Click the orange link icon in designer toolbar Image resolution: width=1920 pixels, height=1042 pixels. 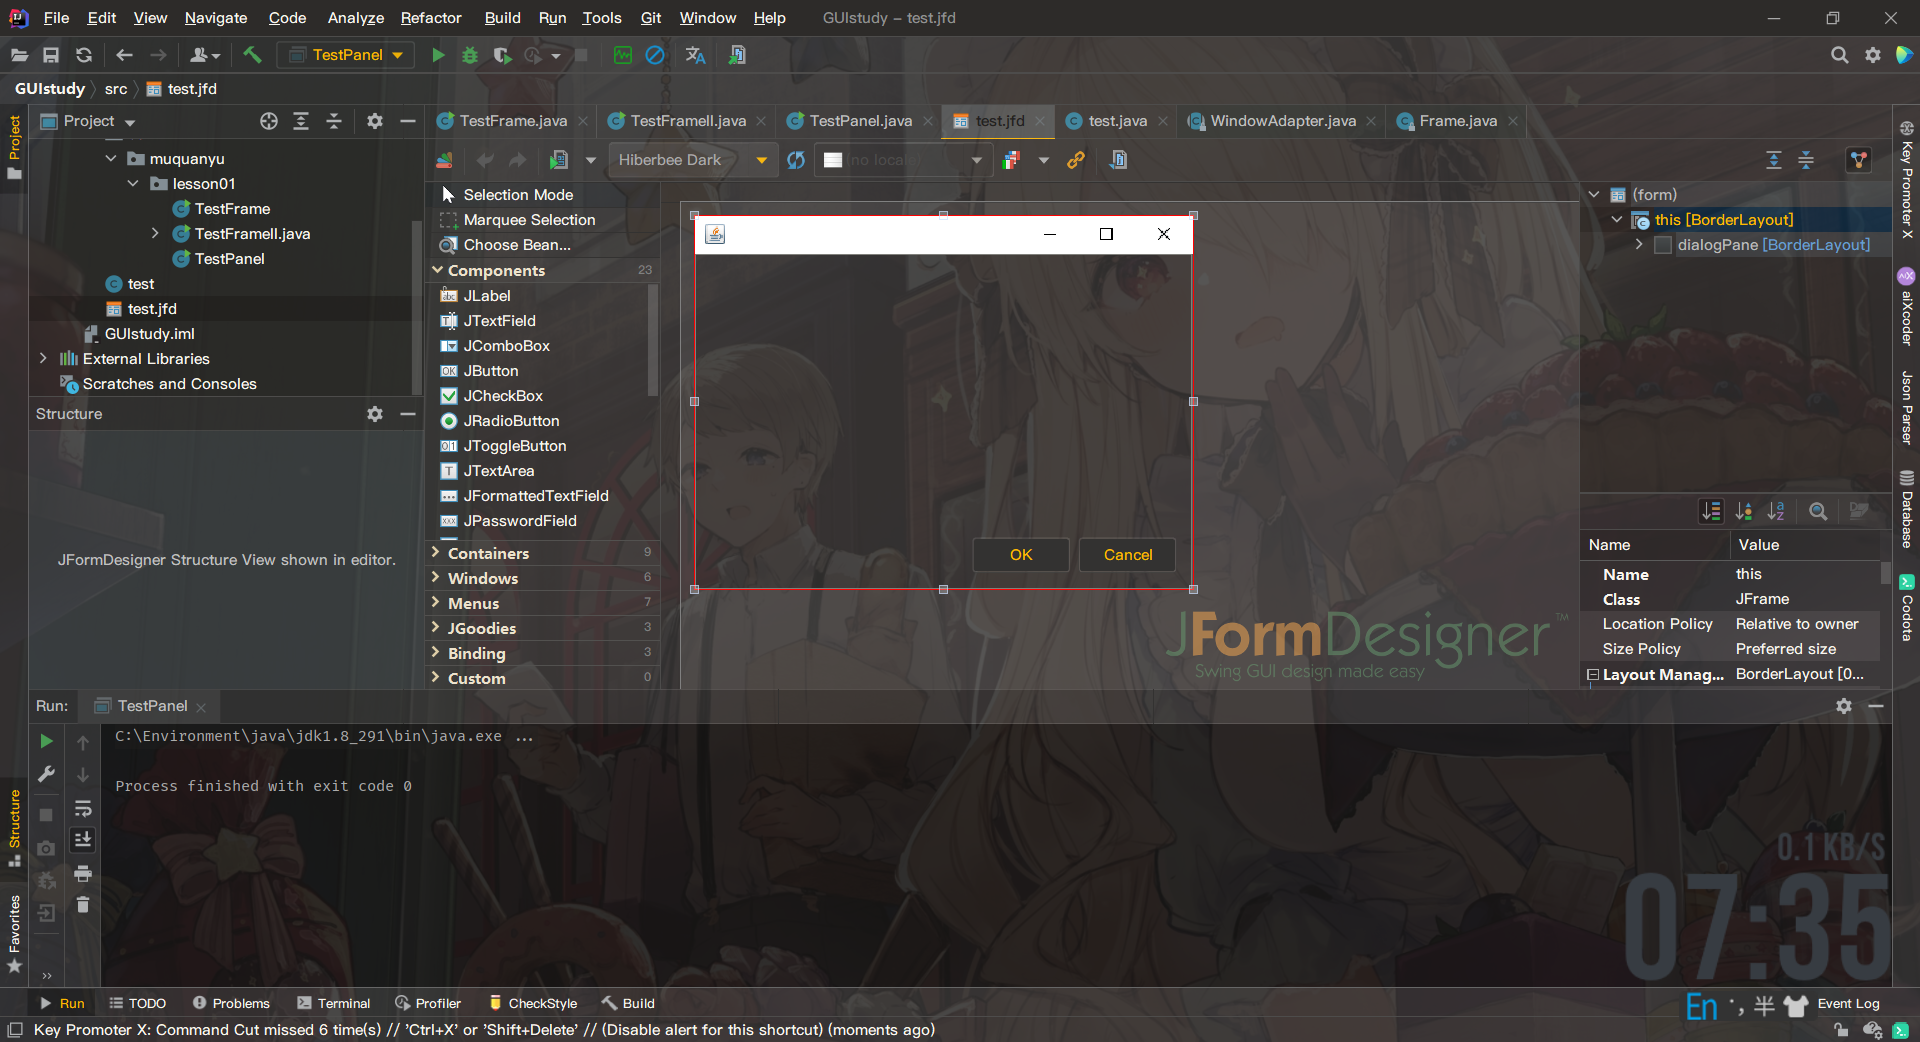(x=1076, y=160)
